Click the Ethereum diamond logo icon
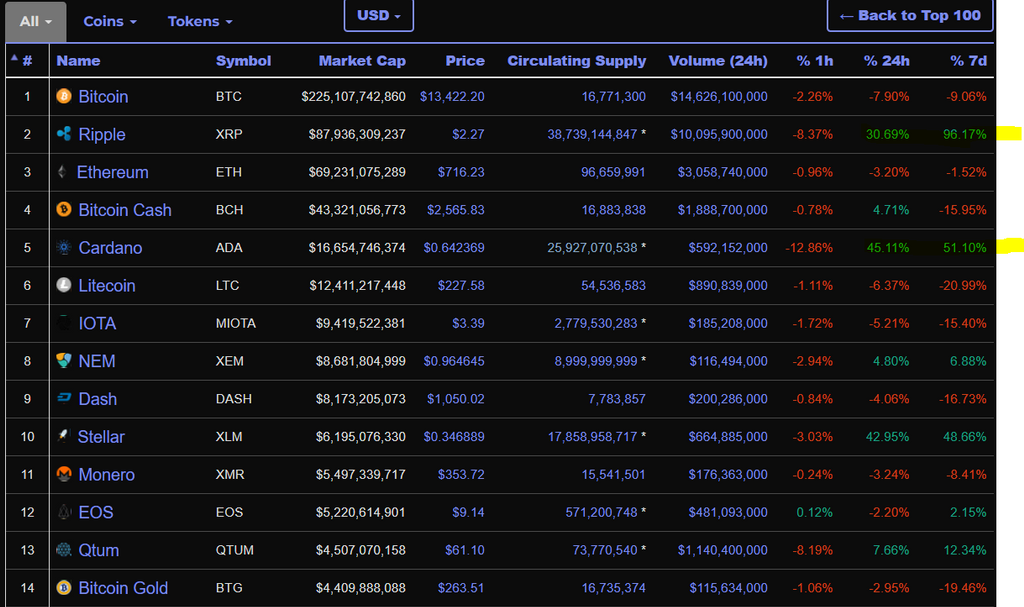This screenshot has height=607, width=1024. (62, 172)
